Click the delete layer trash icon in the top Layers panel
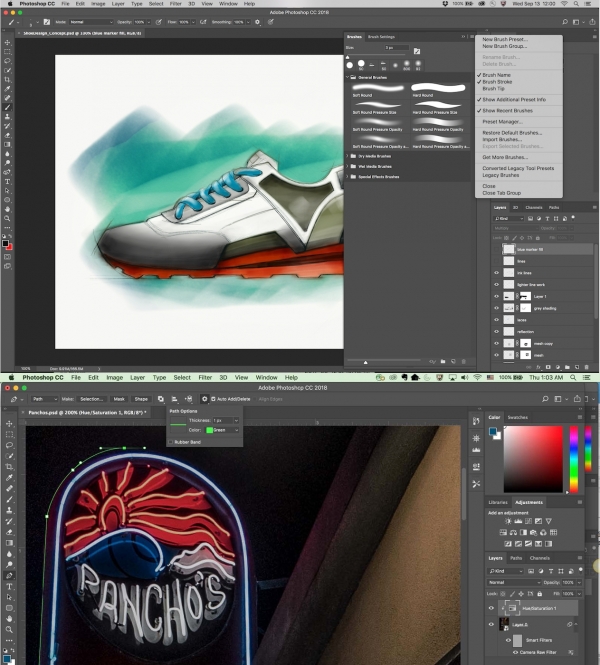 click(x=586, y=367)
